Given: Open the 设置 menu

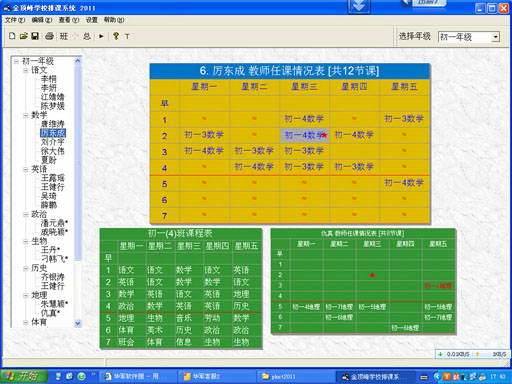Looking at the screenshot, I should pyautogui.click(x=91, y=20).
